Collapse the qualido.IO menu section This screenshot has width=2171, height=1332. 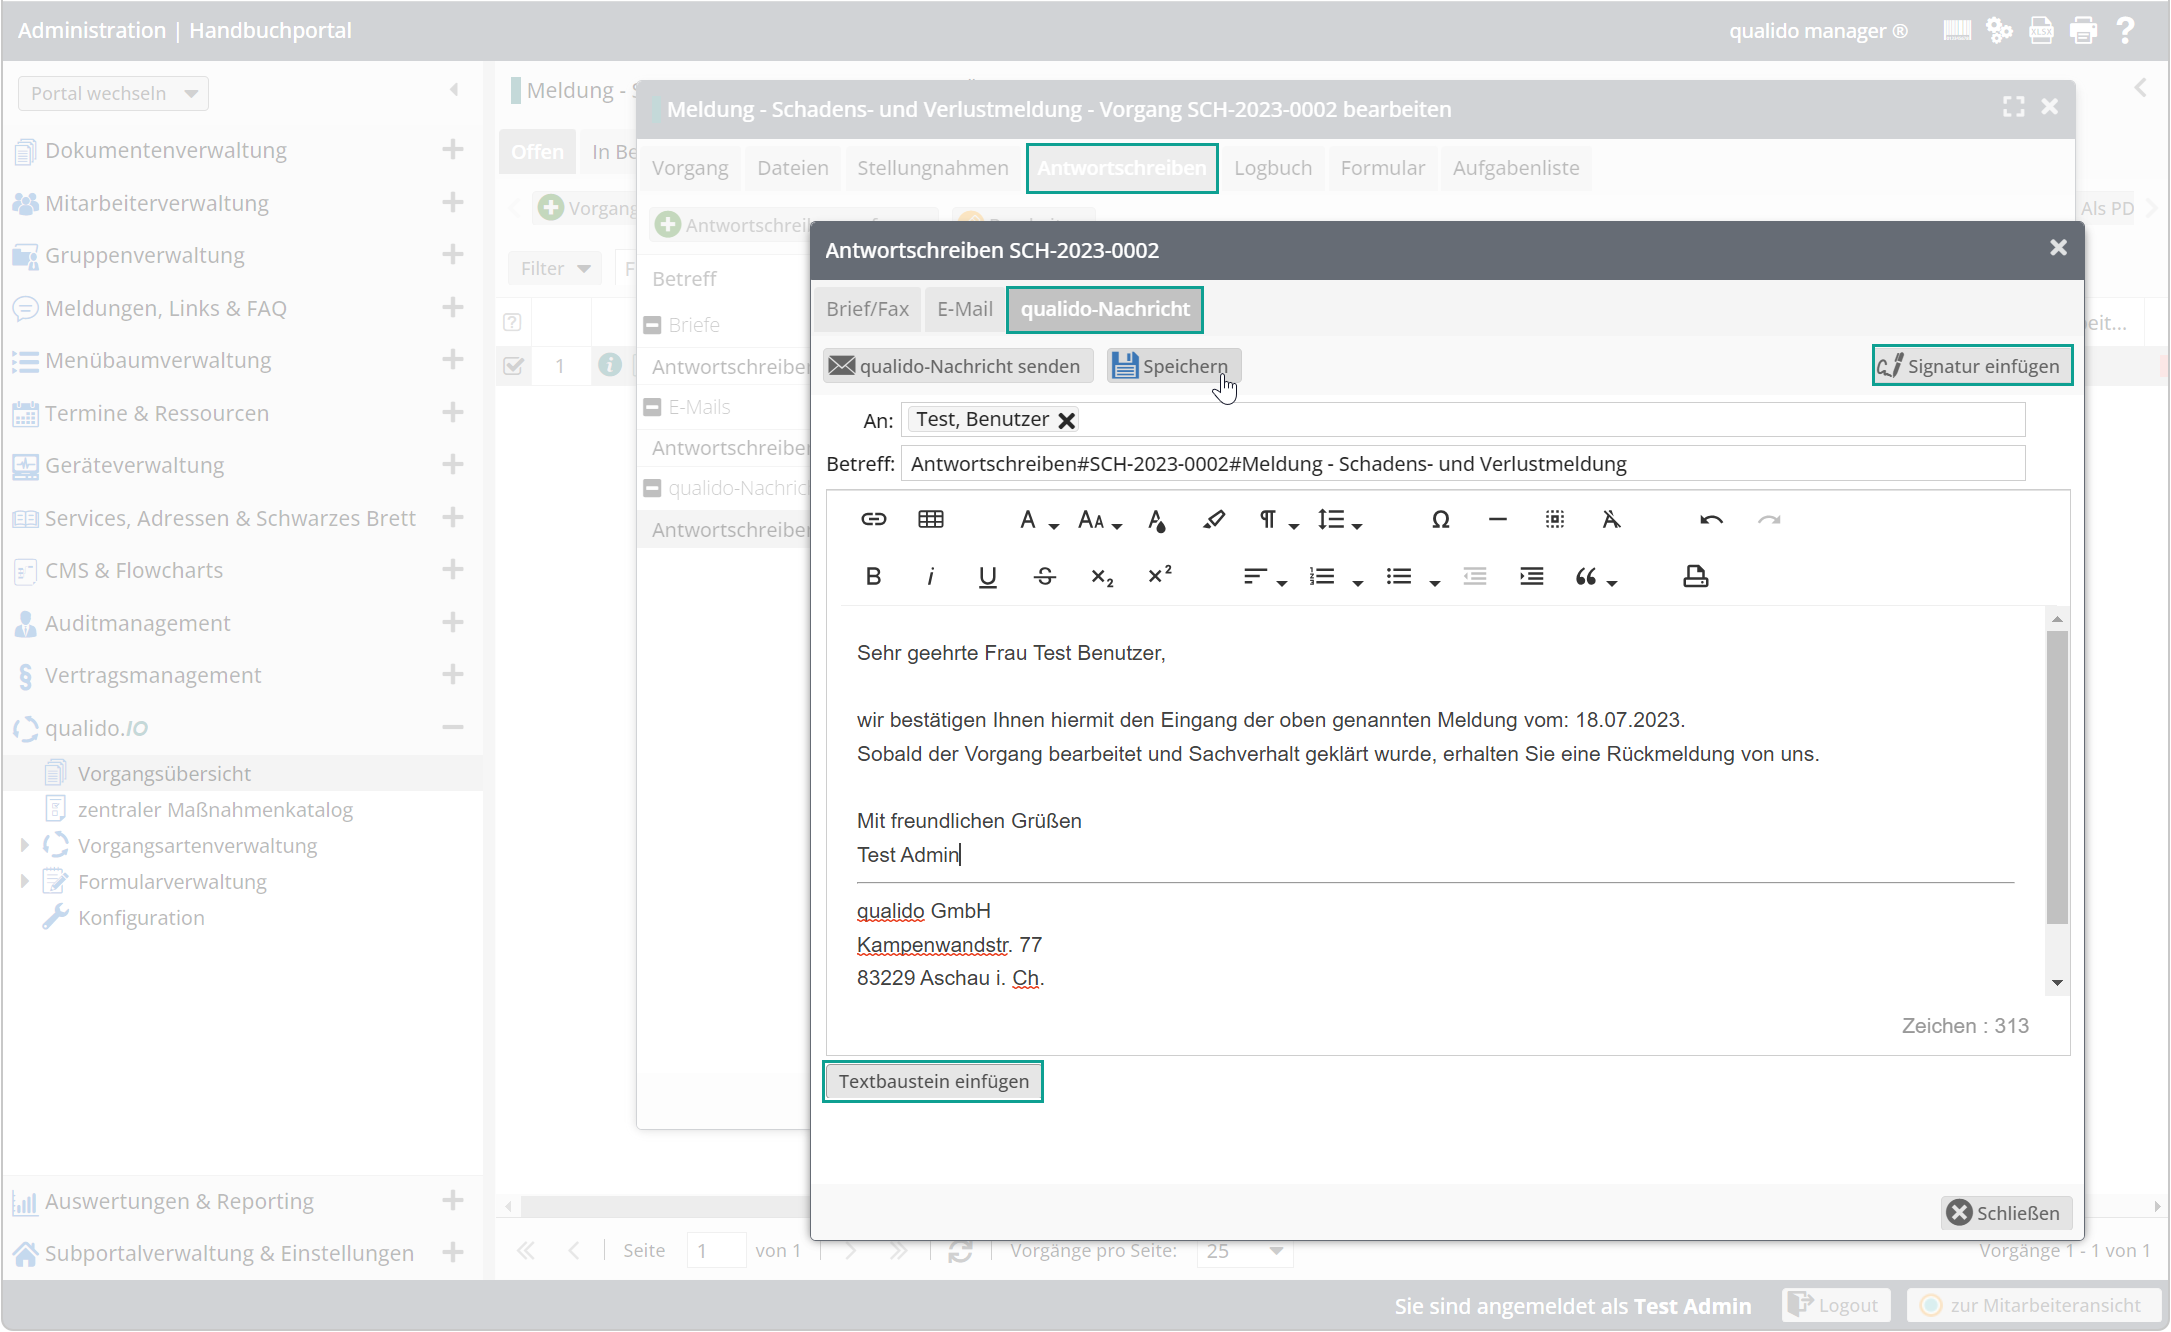[x=452, y=727]
